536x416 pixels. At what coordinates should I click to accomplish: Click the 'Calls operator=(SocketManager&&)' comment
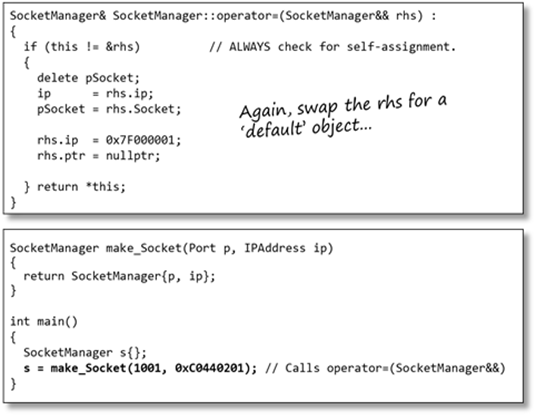click(x=385, y=368)
